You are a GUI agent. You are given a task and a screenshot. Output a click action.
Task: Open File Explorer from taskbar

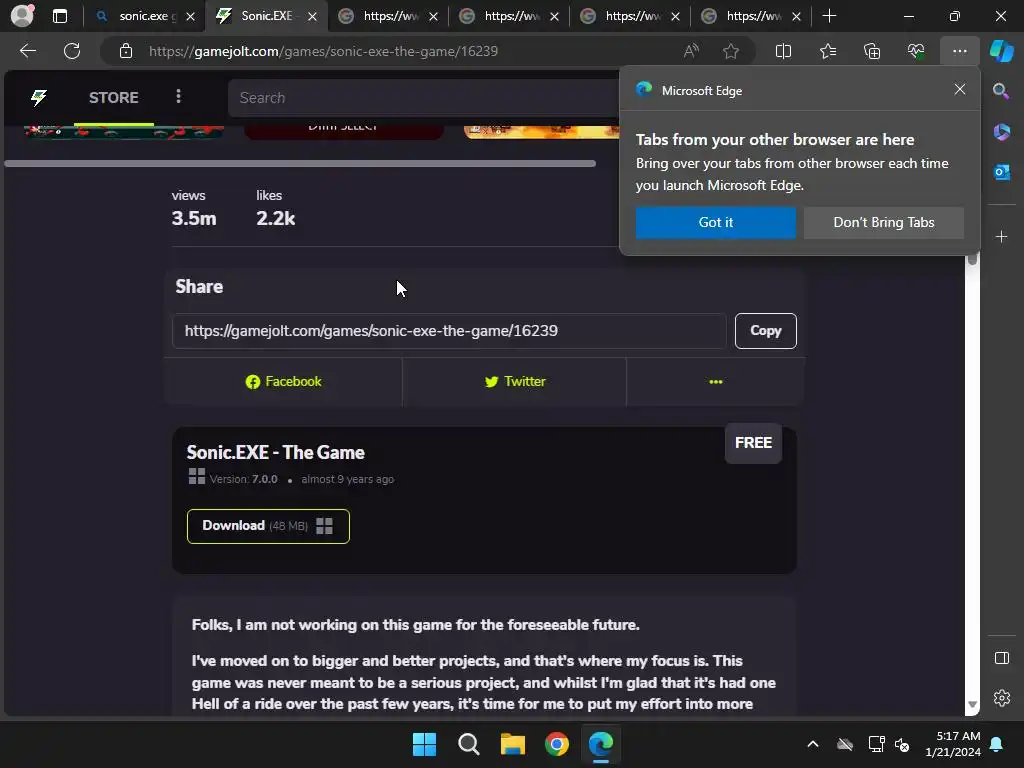(x=513, y=744)
